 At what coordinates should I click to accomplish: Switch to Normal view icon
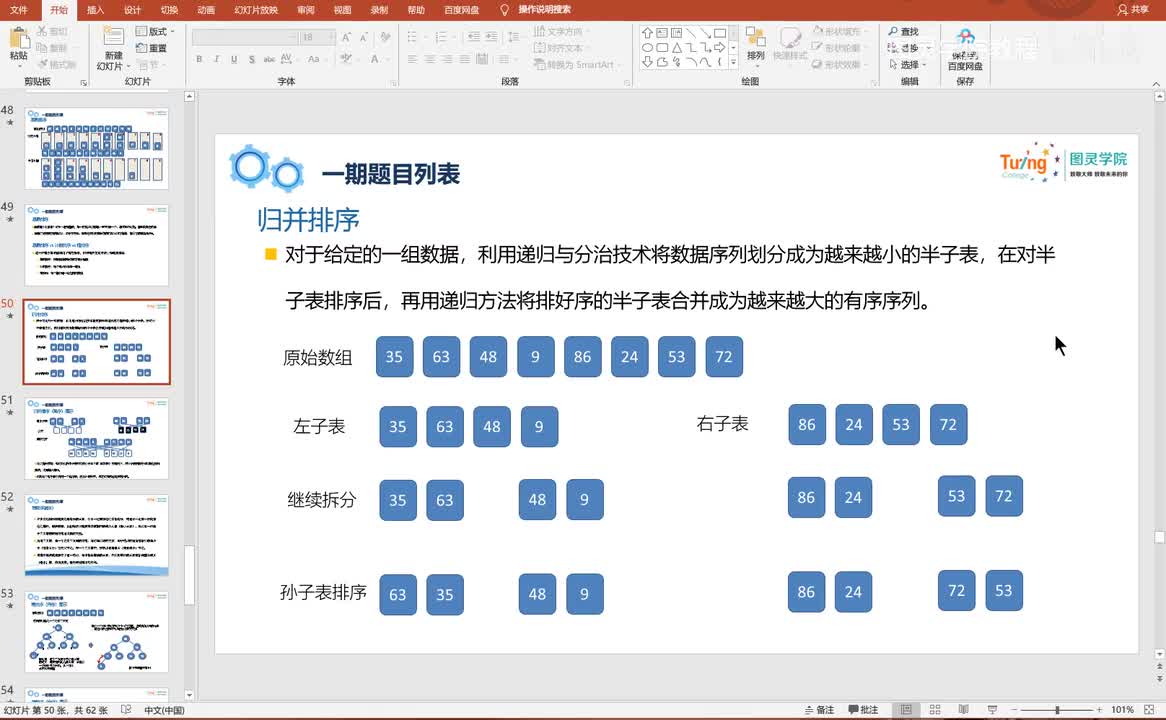coord(906,710)
